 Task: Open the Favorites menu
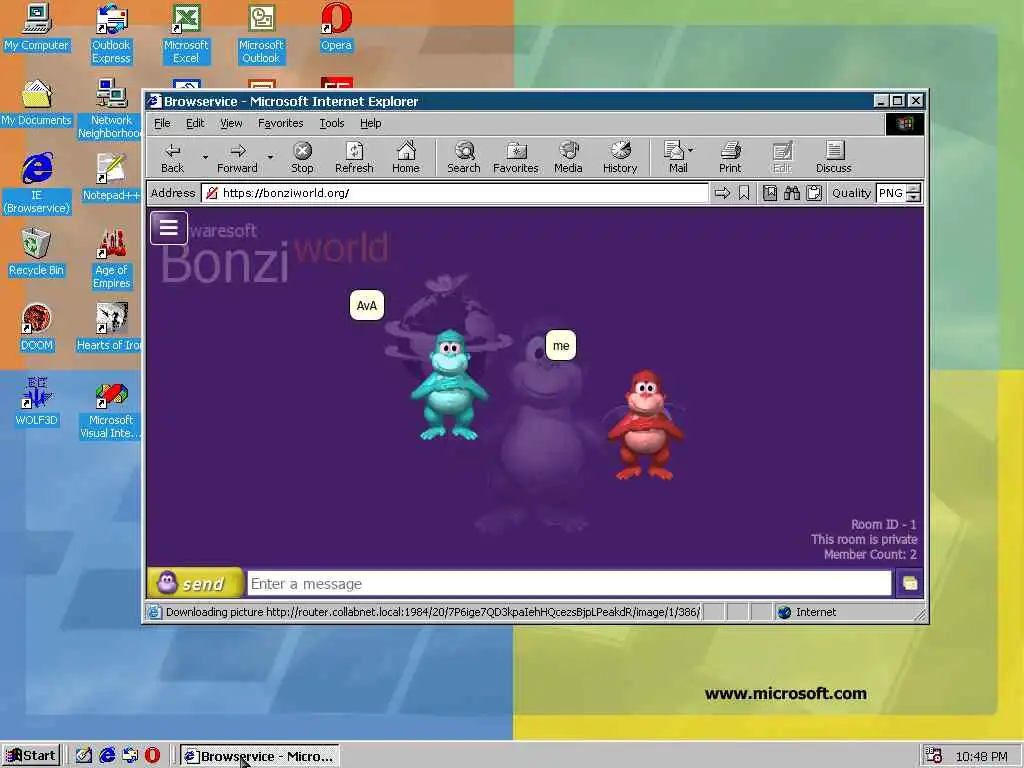tap(280, 123)
